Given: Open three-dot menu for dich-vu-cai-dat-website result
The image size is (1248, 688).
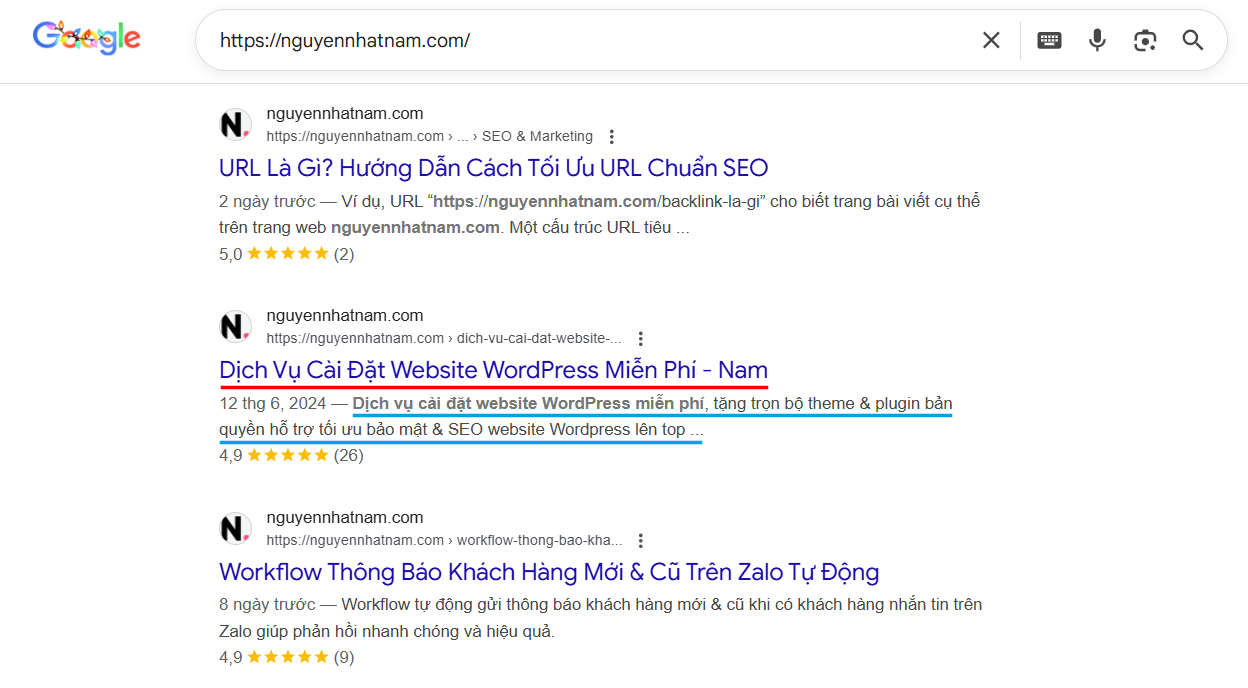Looking at the screenshot, I should (x=641, y=339).
